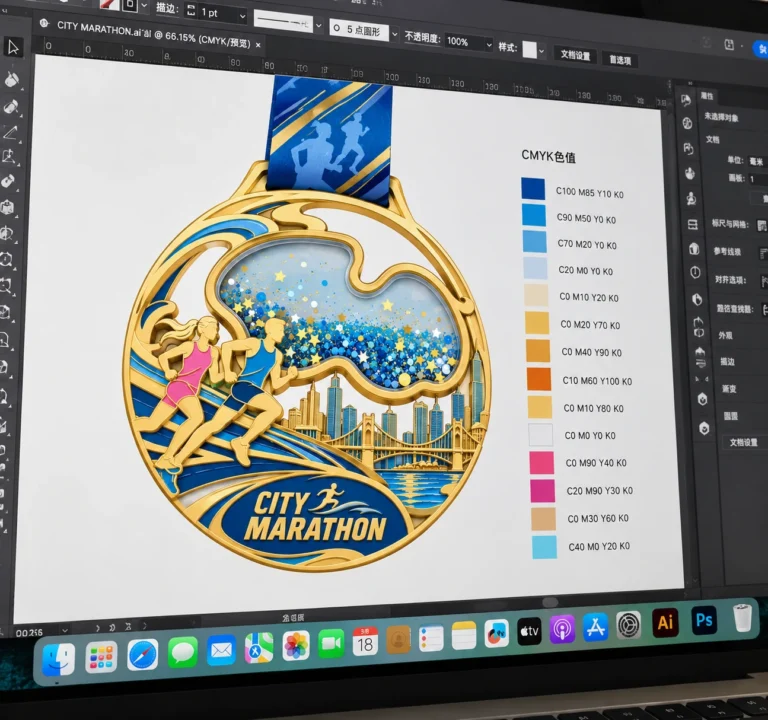768x720 pixels.
Task: Click the Illustrator Ai icon in Dock
Action: 665,623
